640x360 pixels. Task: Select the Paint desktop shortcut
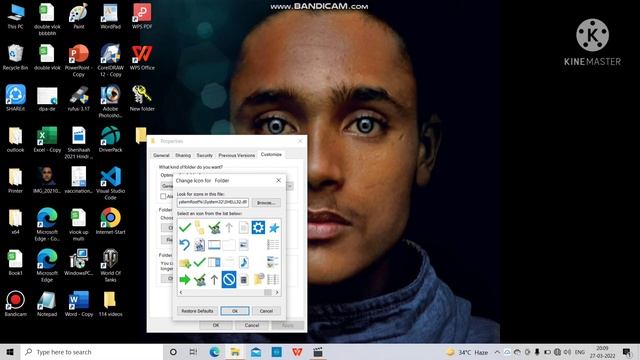(x=78, y=16)
